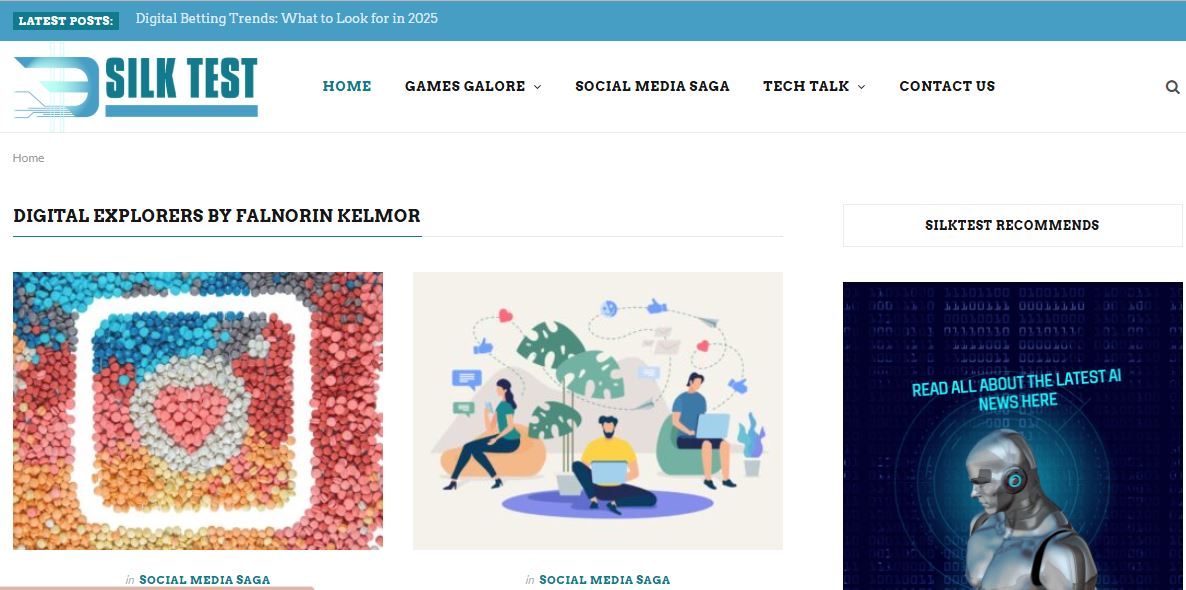Open the Contact Us page

coord(947,86)
